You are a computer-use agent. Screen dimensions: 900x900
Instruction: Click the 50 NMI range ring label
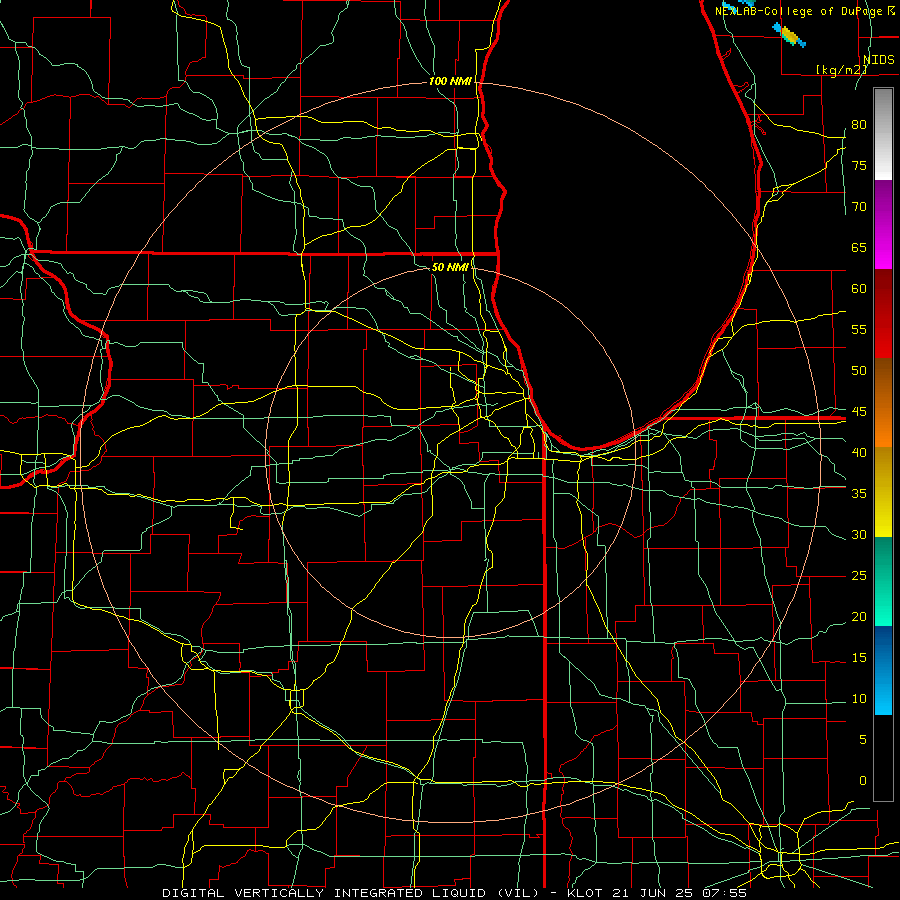coord(451,267)
